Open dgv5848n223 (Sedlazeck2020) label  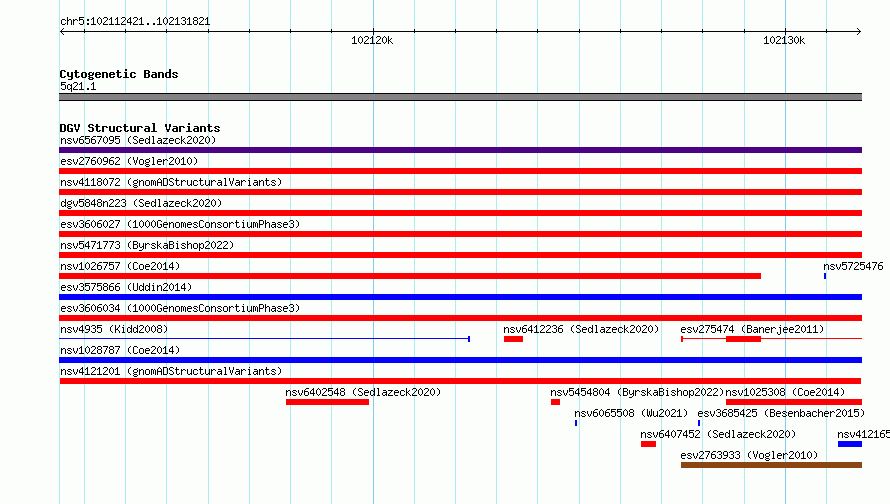[x=141, y=203]
